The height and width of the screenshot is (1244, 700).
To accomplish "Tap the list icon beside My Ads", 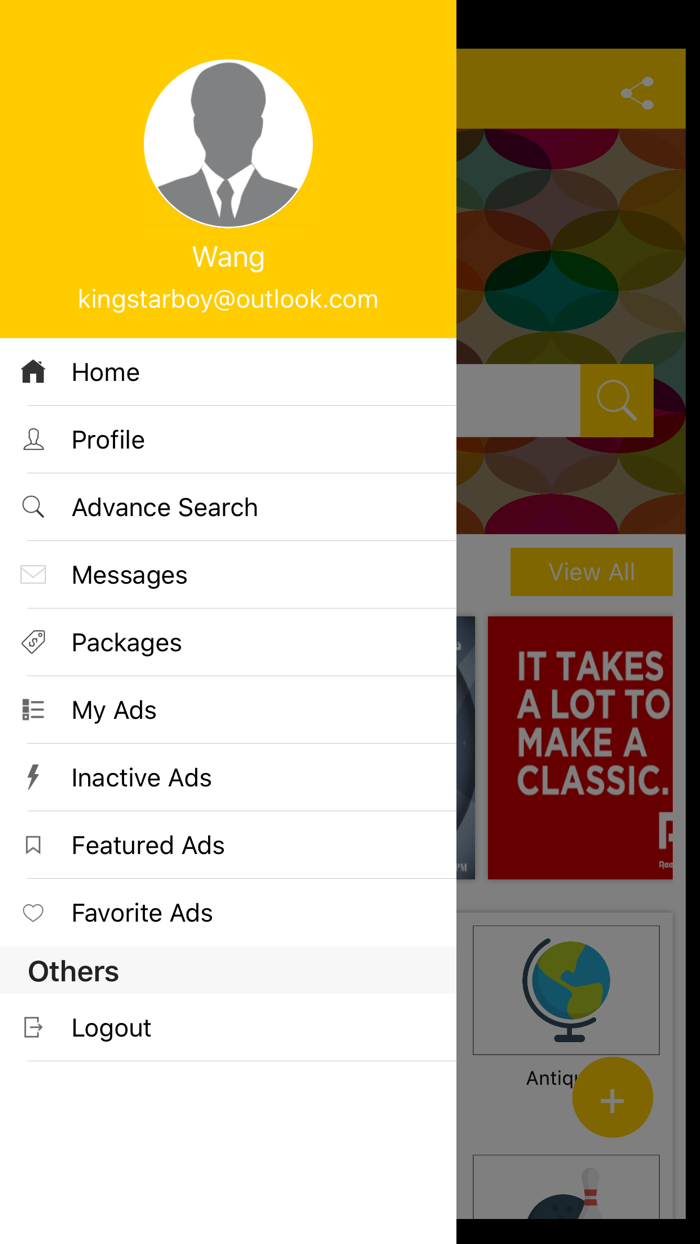I will pyautogui.click(x=33, y=710).
